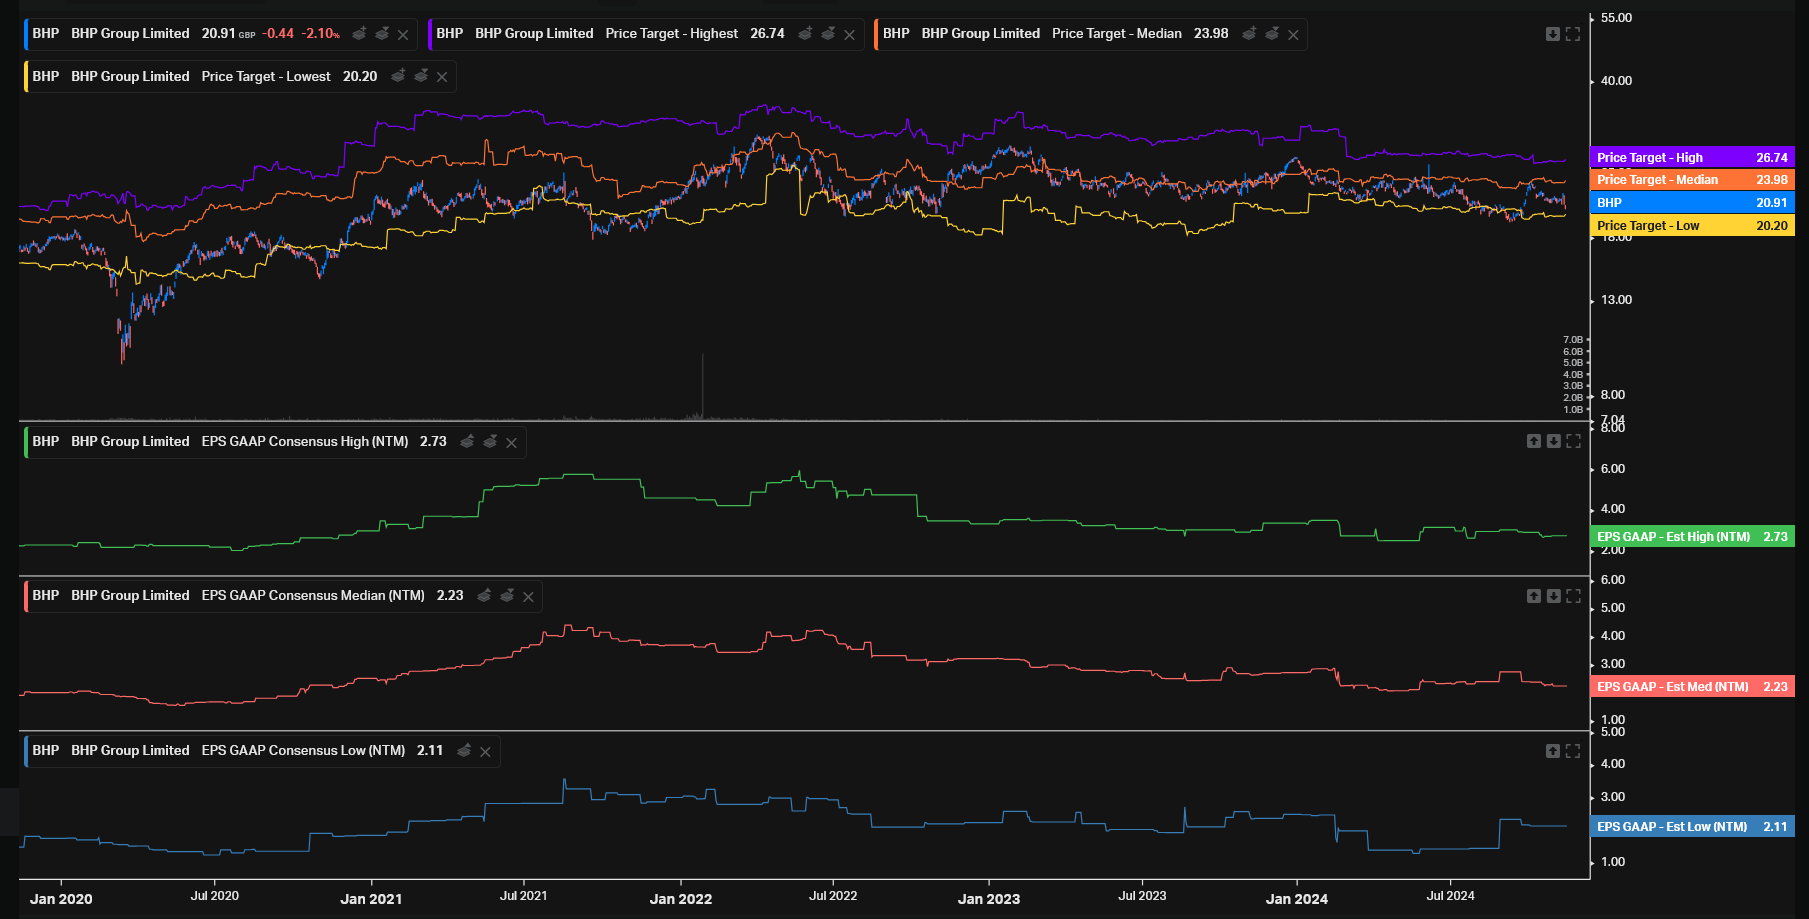This screenshot has height=919, width=1809.
Task: Move the main price pane down
Action: pyautogui.click(x=1552, y=34)
